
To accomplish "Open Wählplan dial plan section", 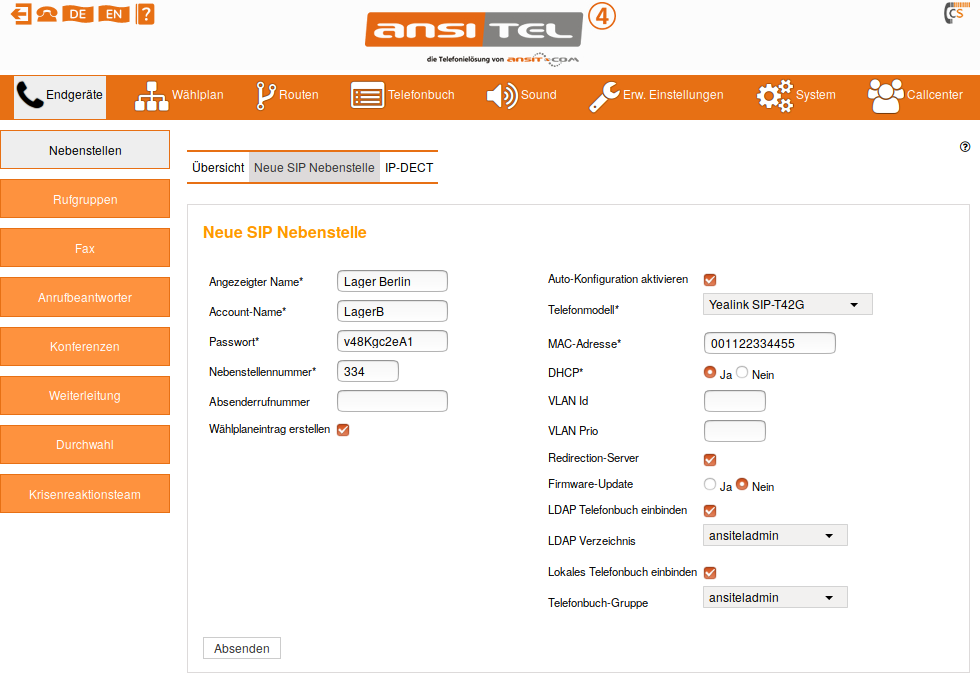I will point(179,96).
